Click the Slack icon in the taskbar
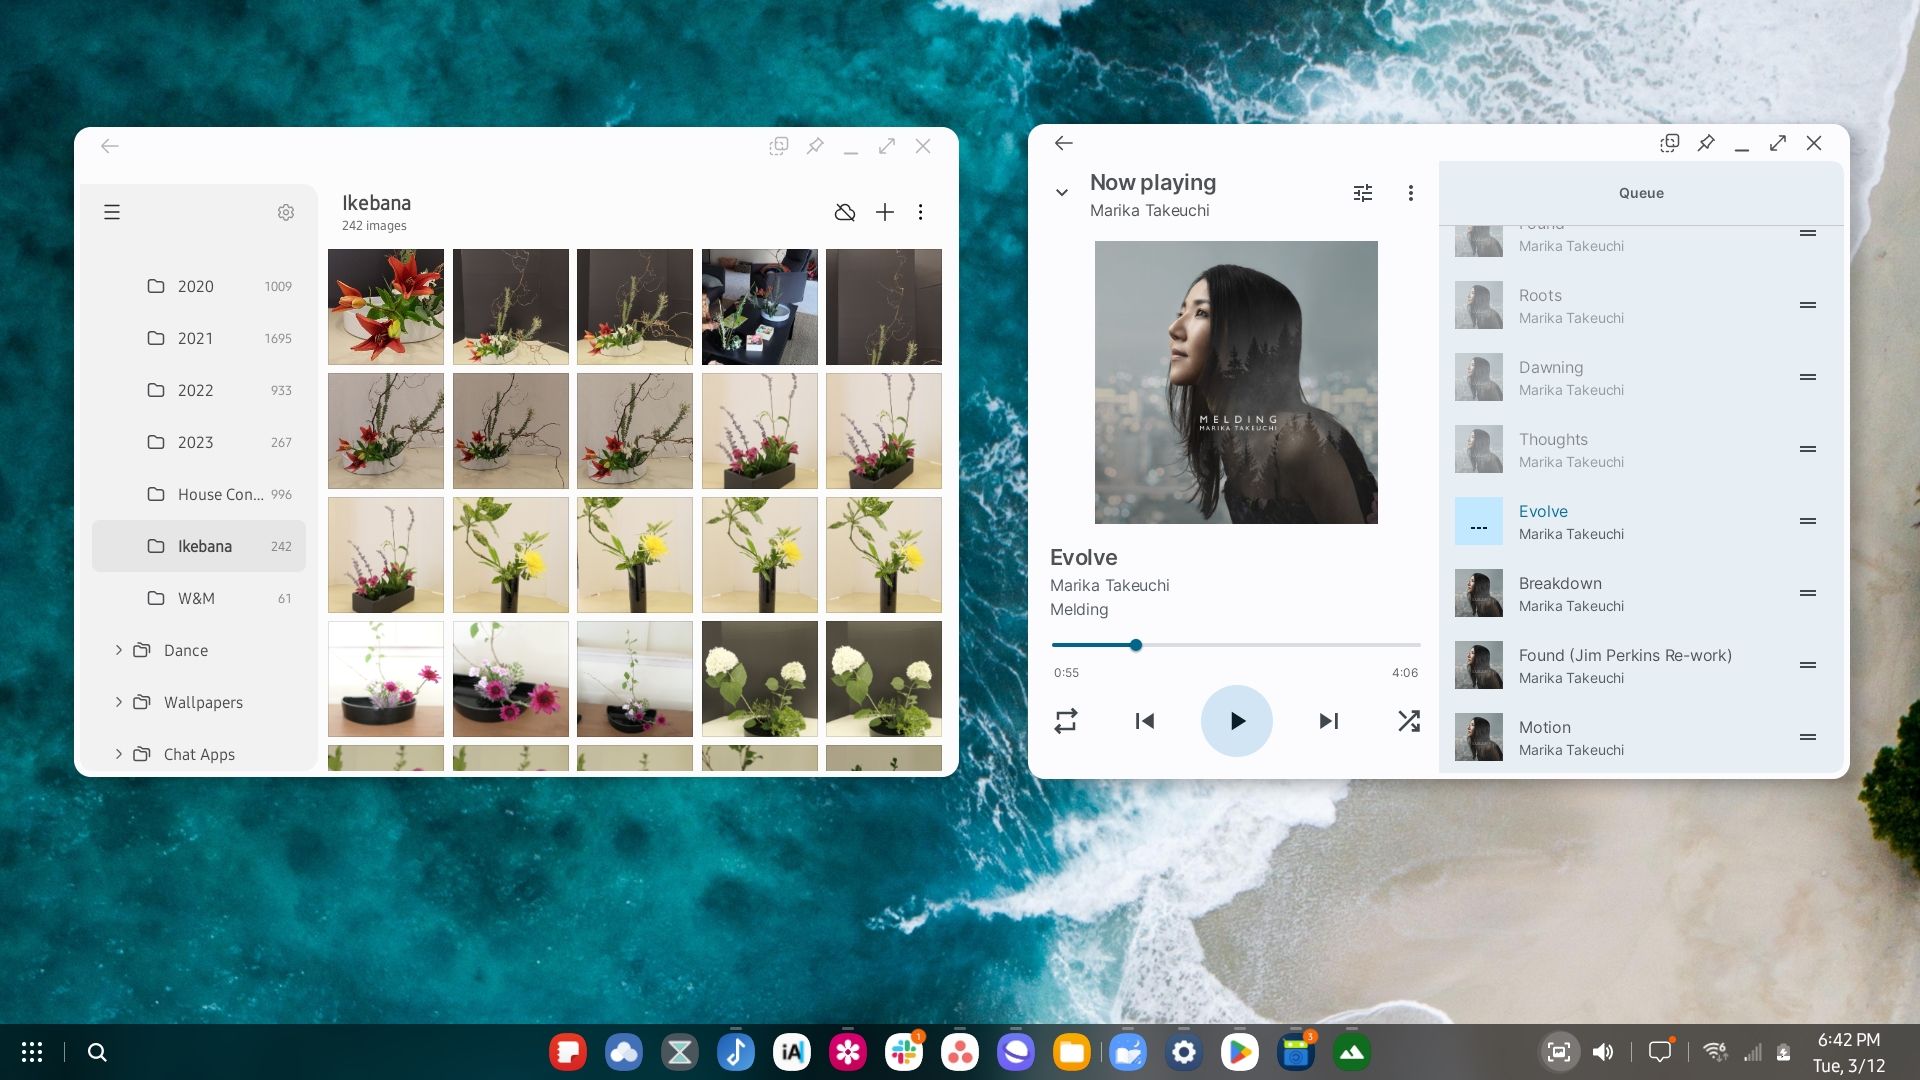Viewport: 1920px width, 1080px height. pos(903,1051)
